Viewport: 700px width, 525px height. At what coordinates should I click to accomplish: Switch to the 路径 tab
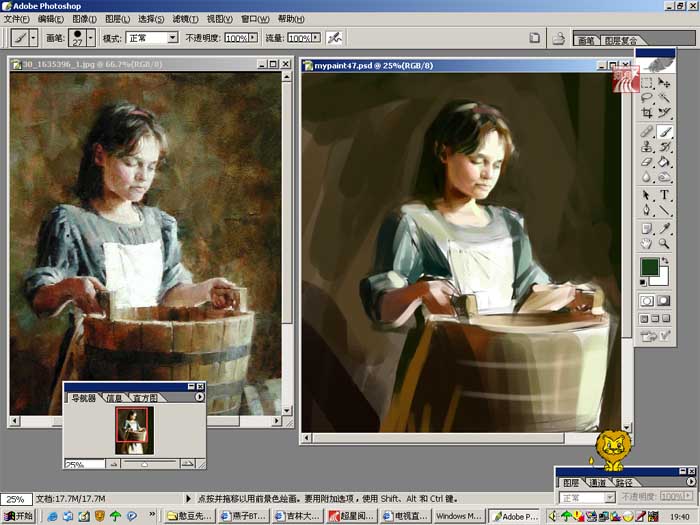coord(624,483)
